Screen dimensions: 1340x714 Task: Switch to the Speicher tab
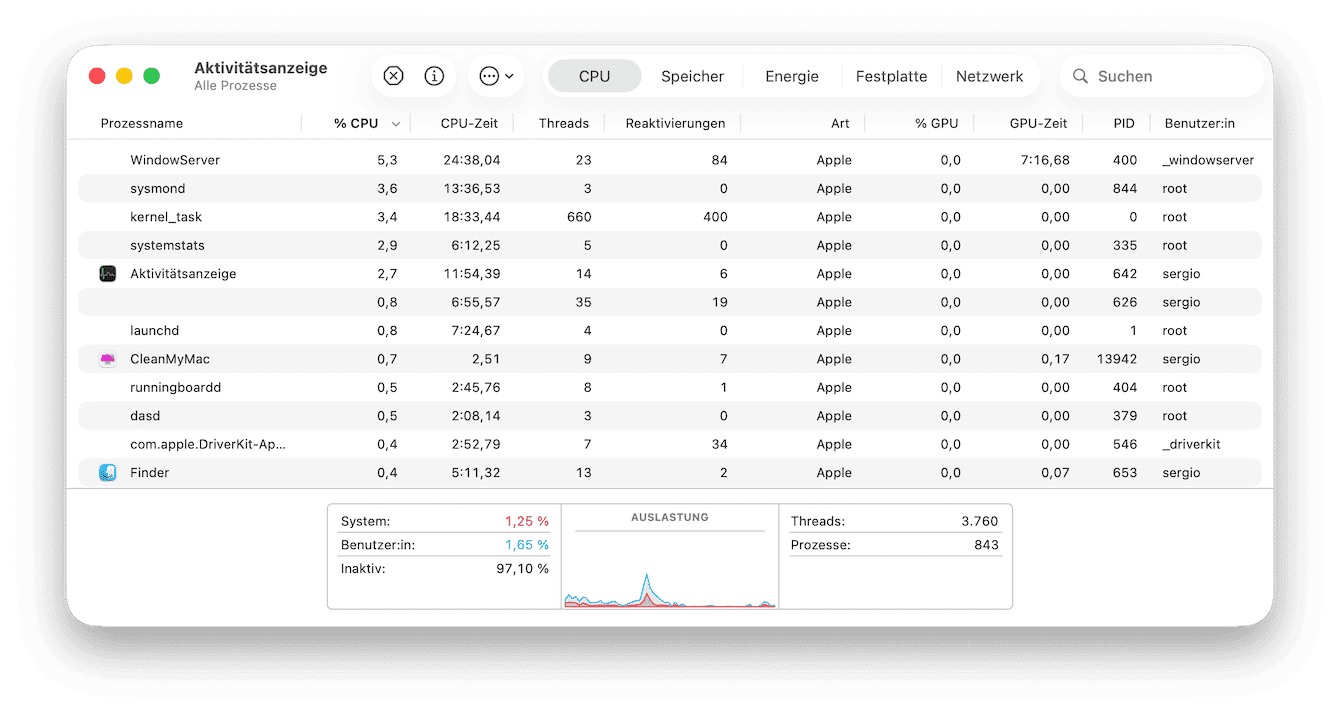coord(692,76)
